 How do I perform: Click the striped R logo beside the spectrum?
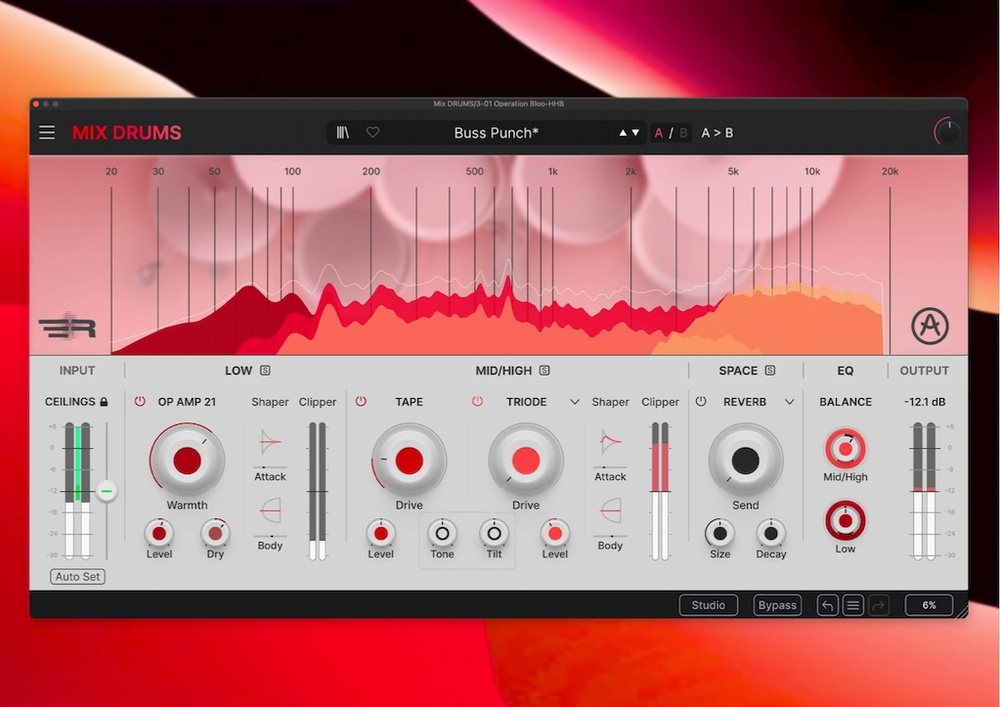[x=68, y=326]
